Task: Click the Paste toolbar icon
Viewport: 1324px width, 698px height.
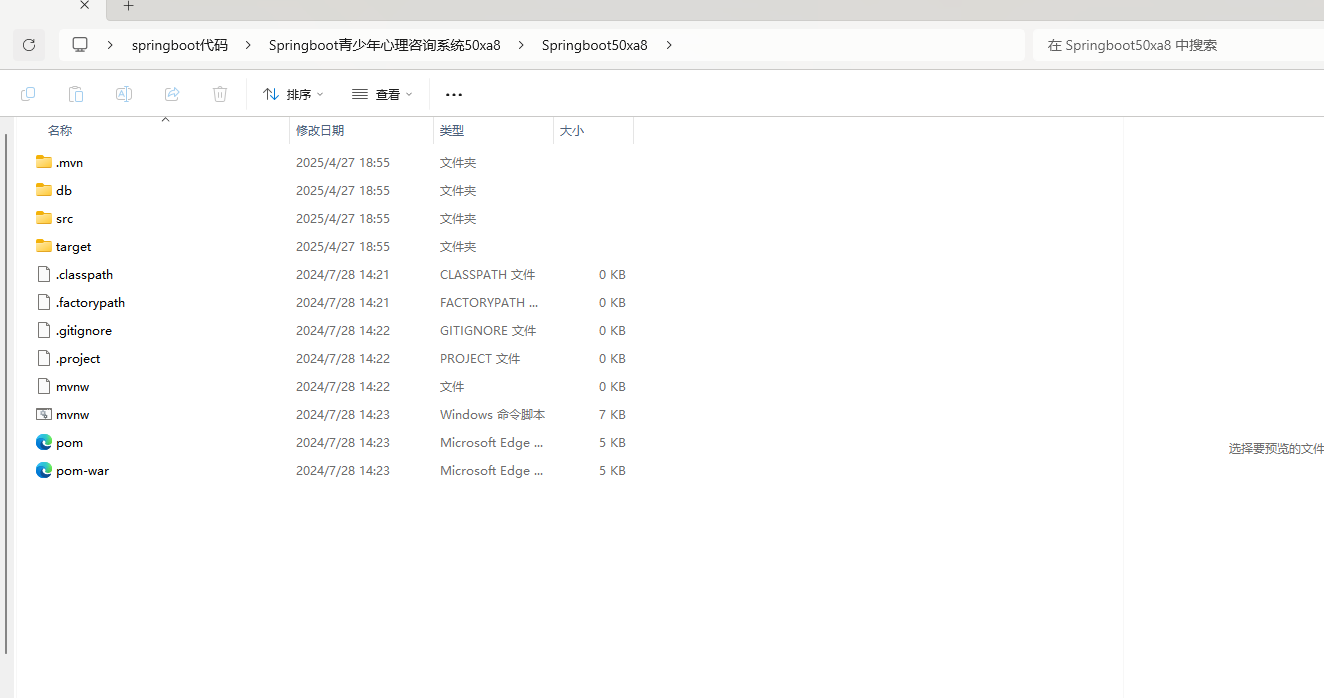Action: (x=76, y=94)
